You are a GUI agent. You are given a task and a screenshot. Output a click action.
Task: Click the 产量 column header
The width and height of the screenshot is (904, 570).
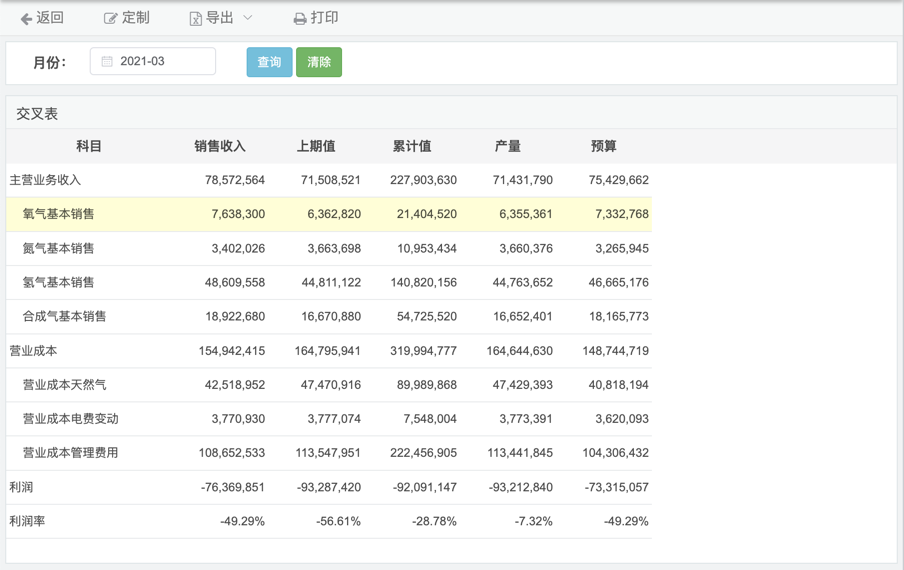[x=508, y=146]
